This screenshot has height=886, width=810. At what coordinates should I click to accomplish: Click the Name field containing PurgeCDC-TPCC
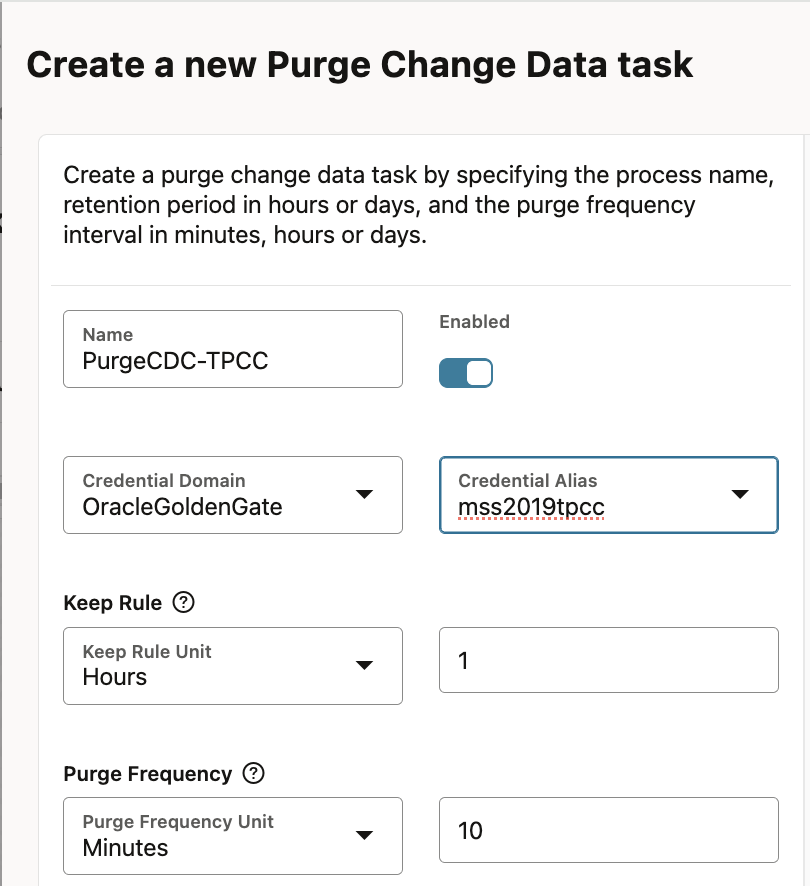pyautogui.click(x=233, y=360)
